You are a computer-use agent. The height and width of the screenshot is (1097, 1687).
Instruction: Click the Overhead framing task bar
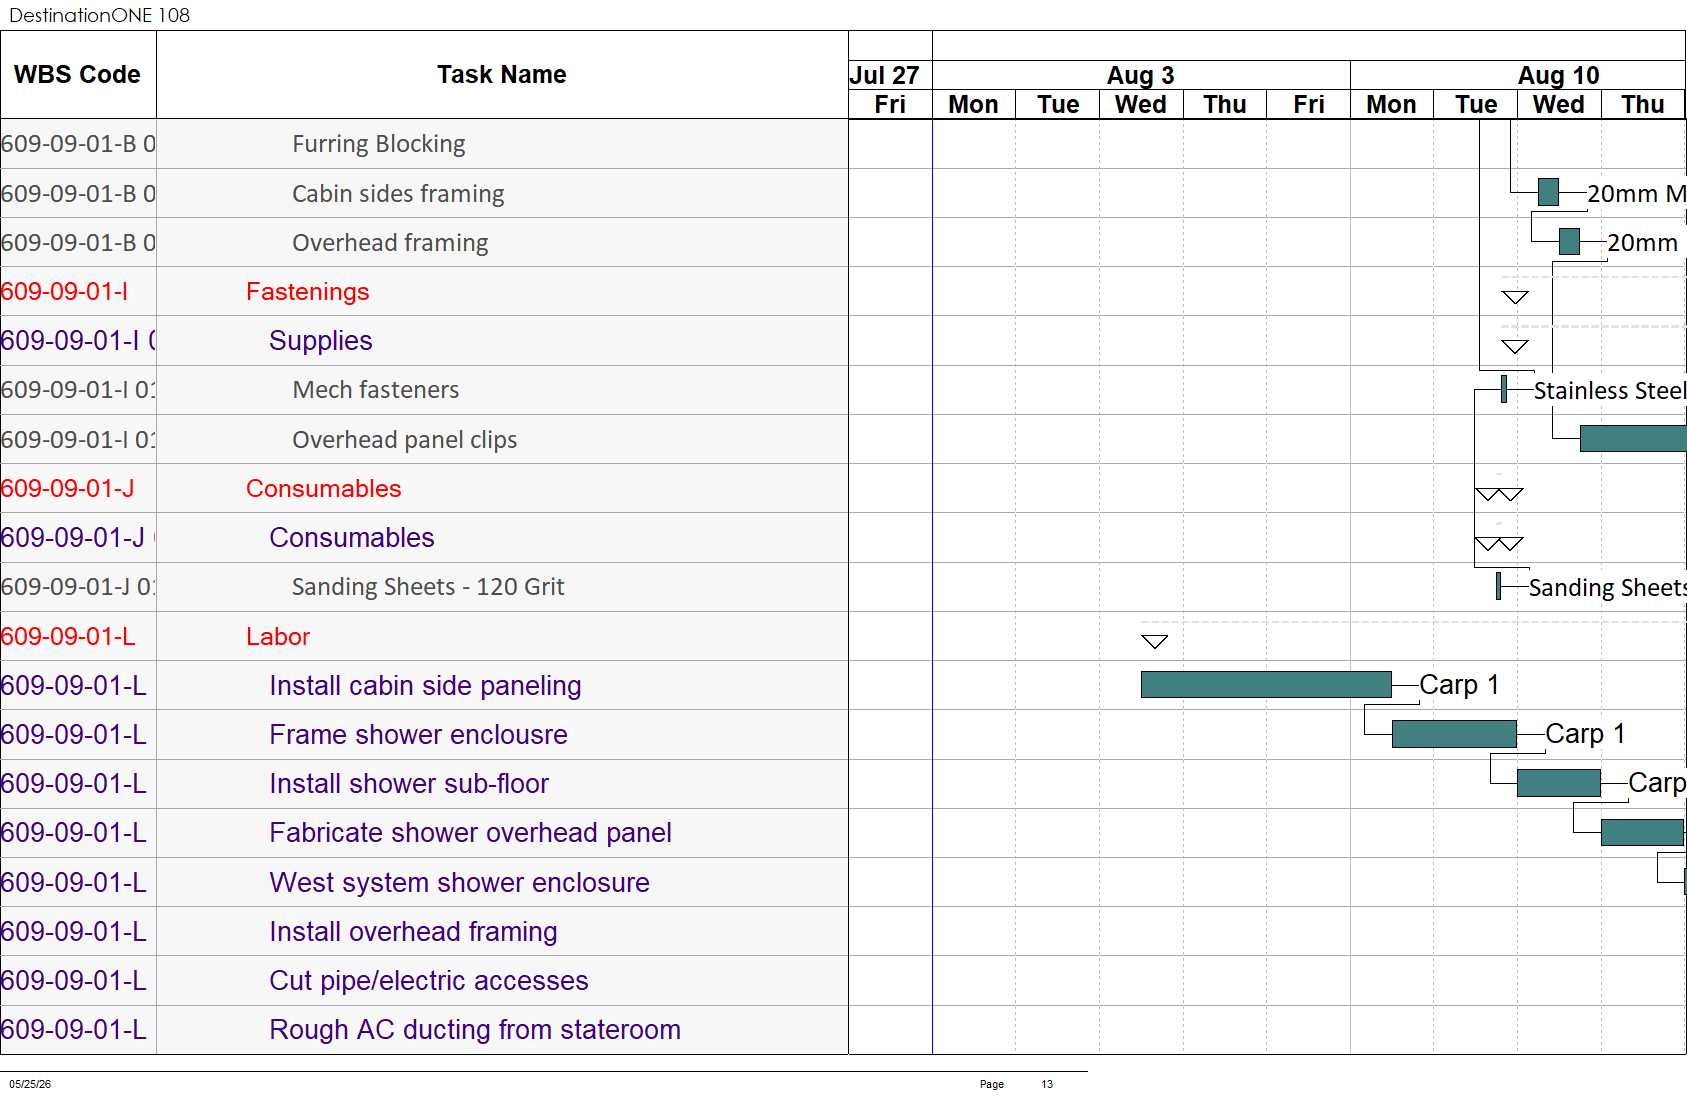point(1569,241)
